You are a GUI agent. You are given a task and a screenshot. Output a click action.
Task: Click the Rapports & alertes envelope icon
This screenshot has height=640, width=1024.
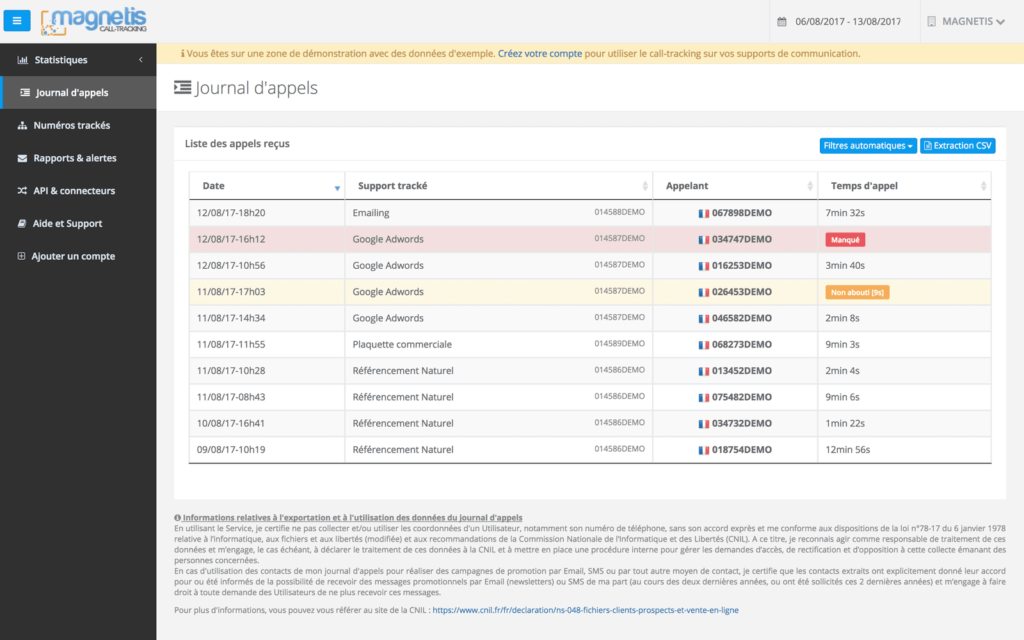(x=22, y=158)
